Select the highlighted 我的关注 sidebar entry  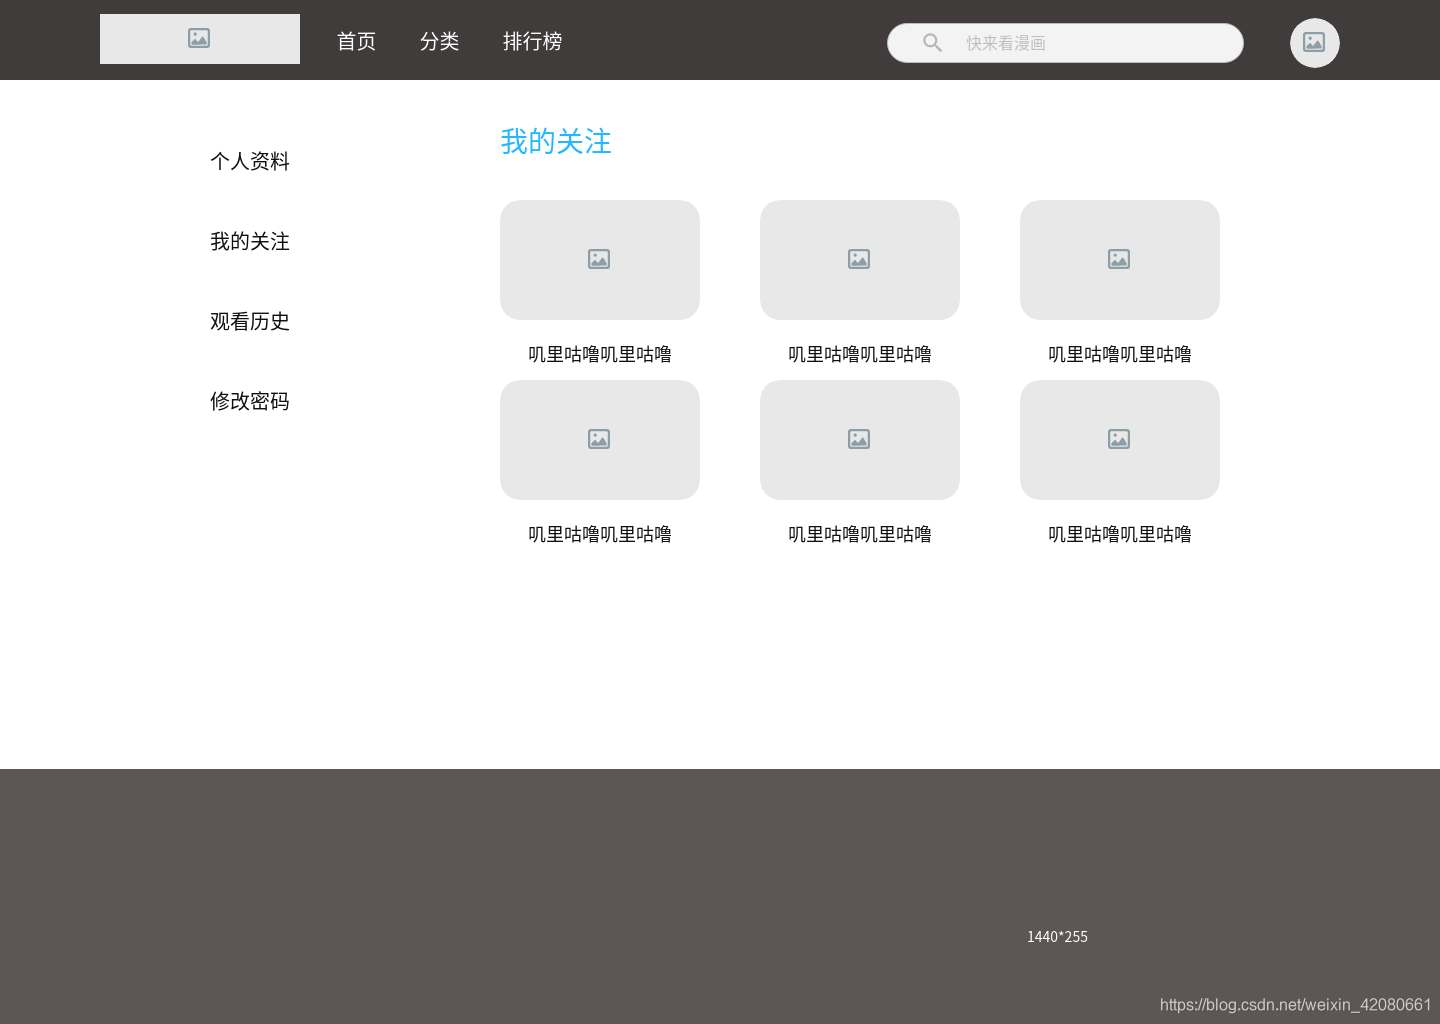250,241
